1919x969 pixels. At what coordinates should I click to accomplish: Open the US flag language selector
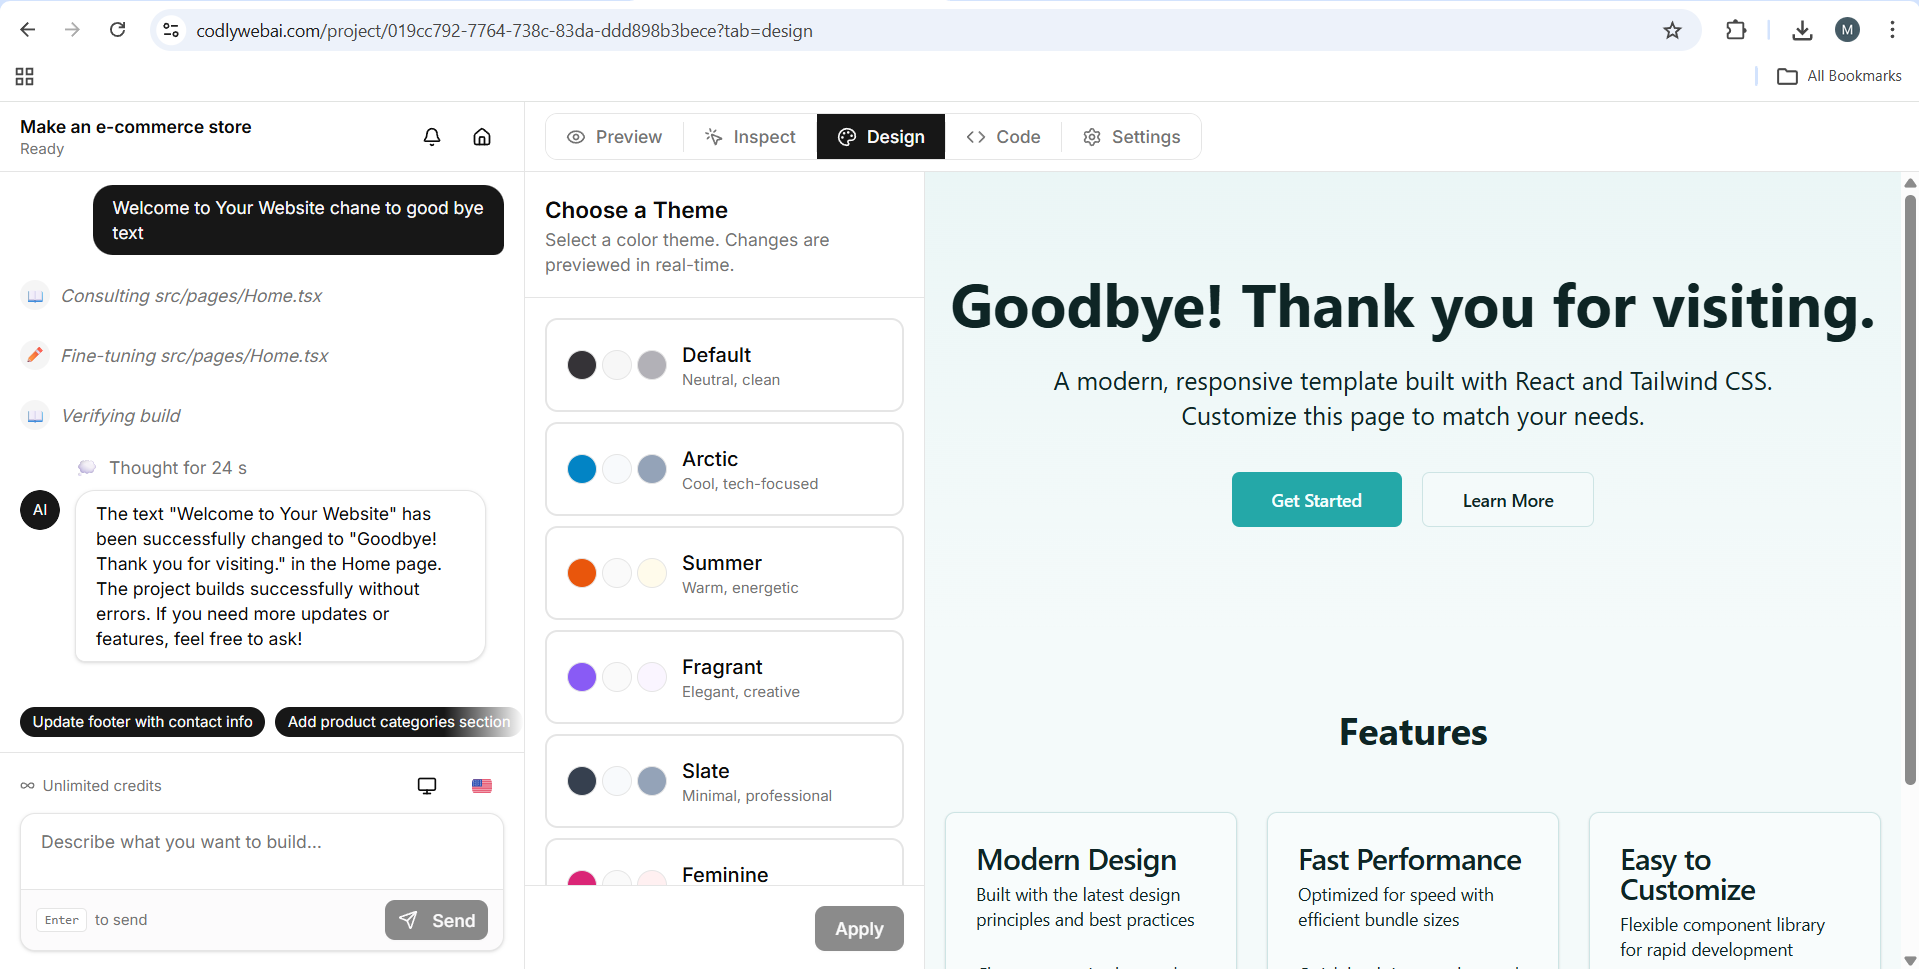[482, 786]
